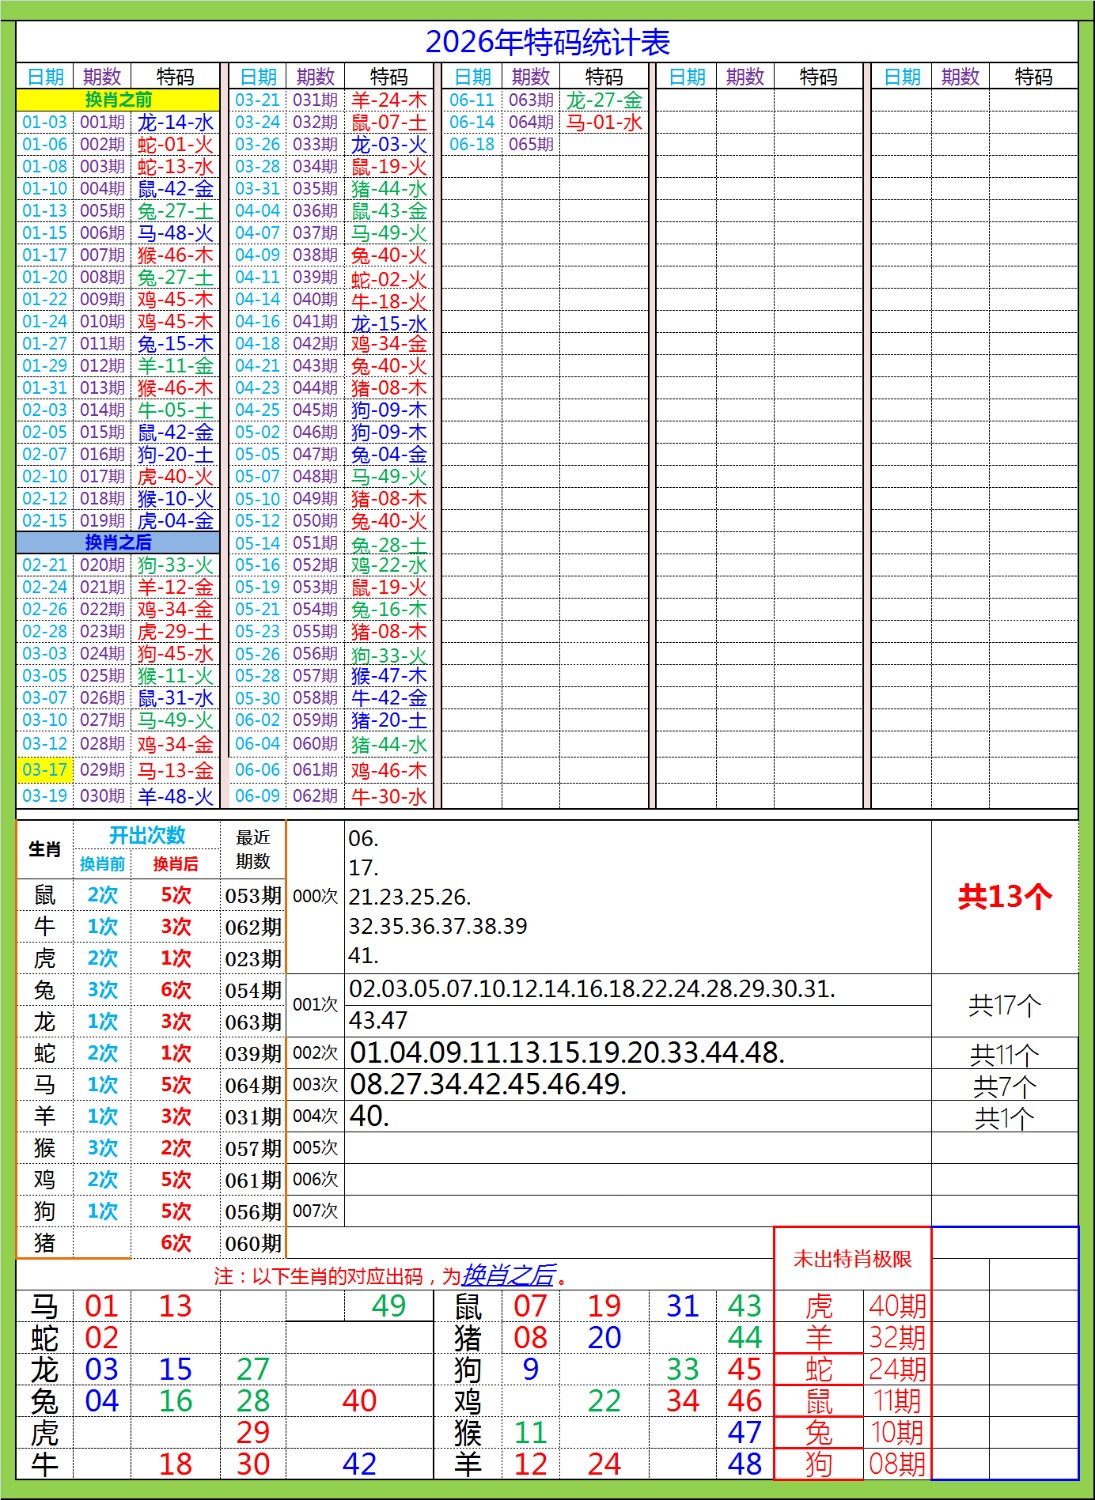Select the blue 换肖之后 header cell

click(118, 542)
